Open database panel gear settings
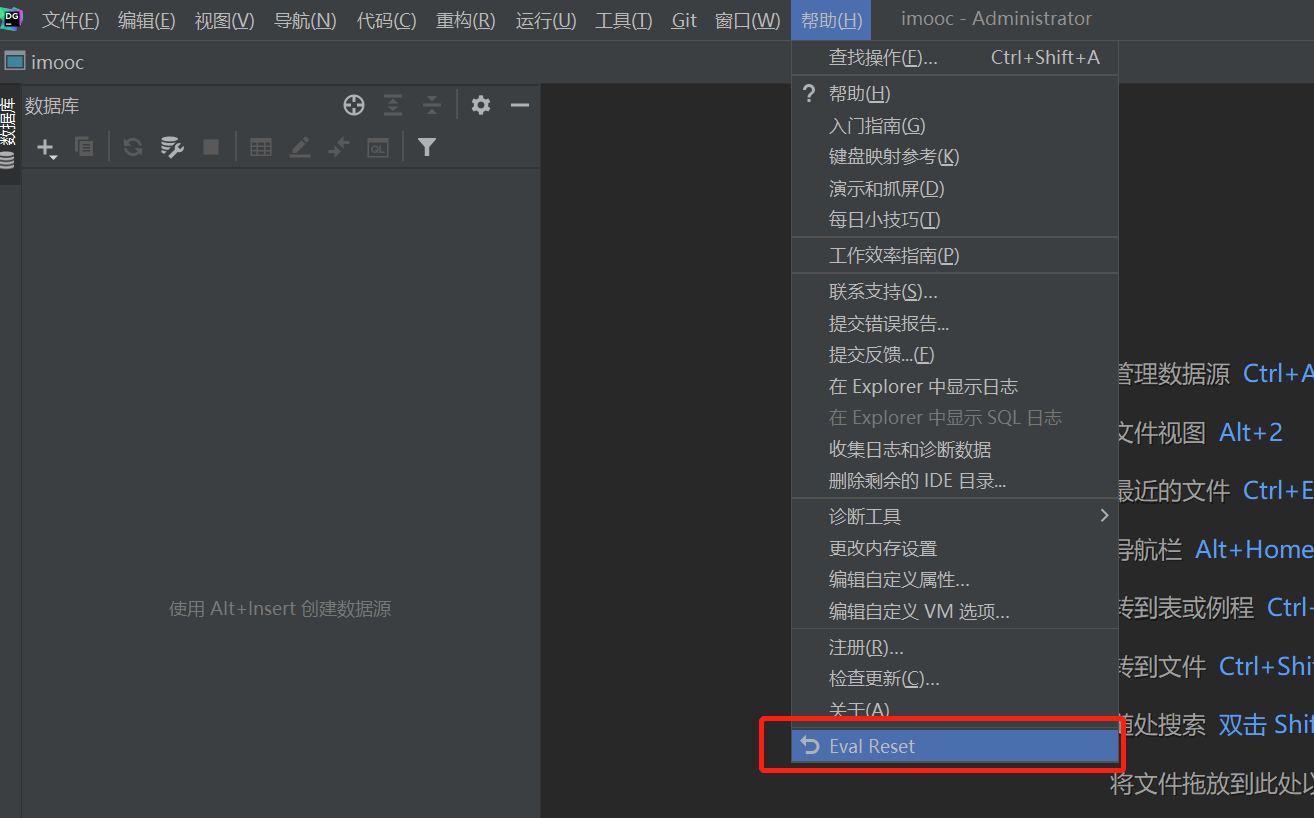Image resolution: width=1314 pixels, height=818 pixels. pyautogui.click(x=481, y=105)
